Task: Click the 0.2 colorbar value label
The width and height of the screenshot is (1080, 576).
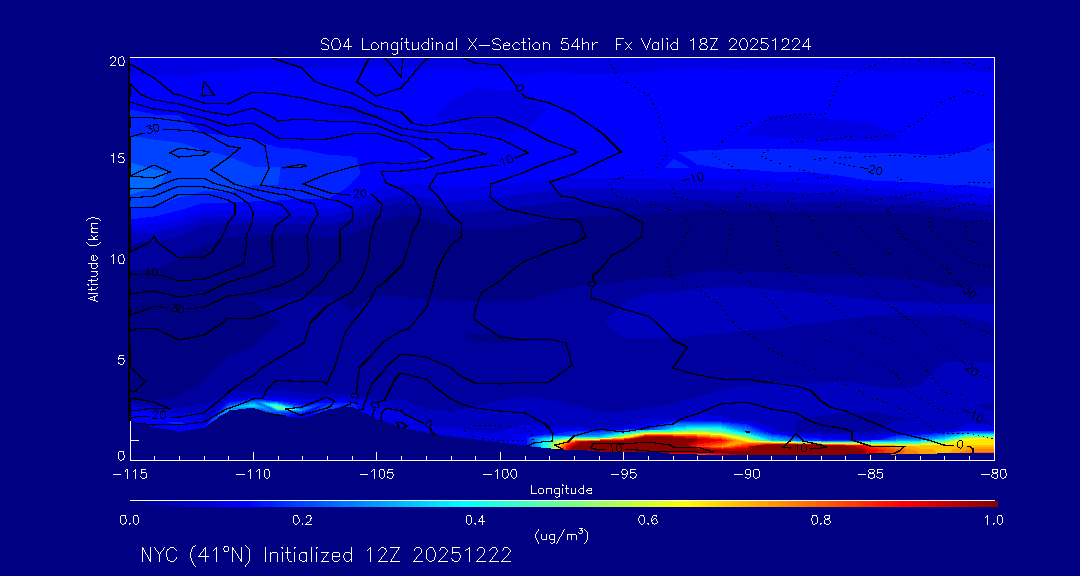Action: tap(303, 520)
